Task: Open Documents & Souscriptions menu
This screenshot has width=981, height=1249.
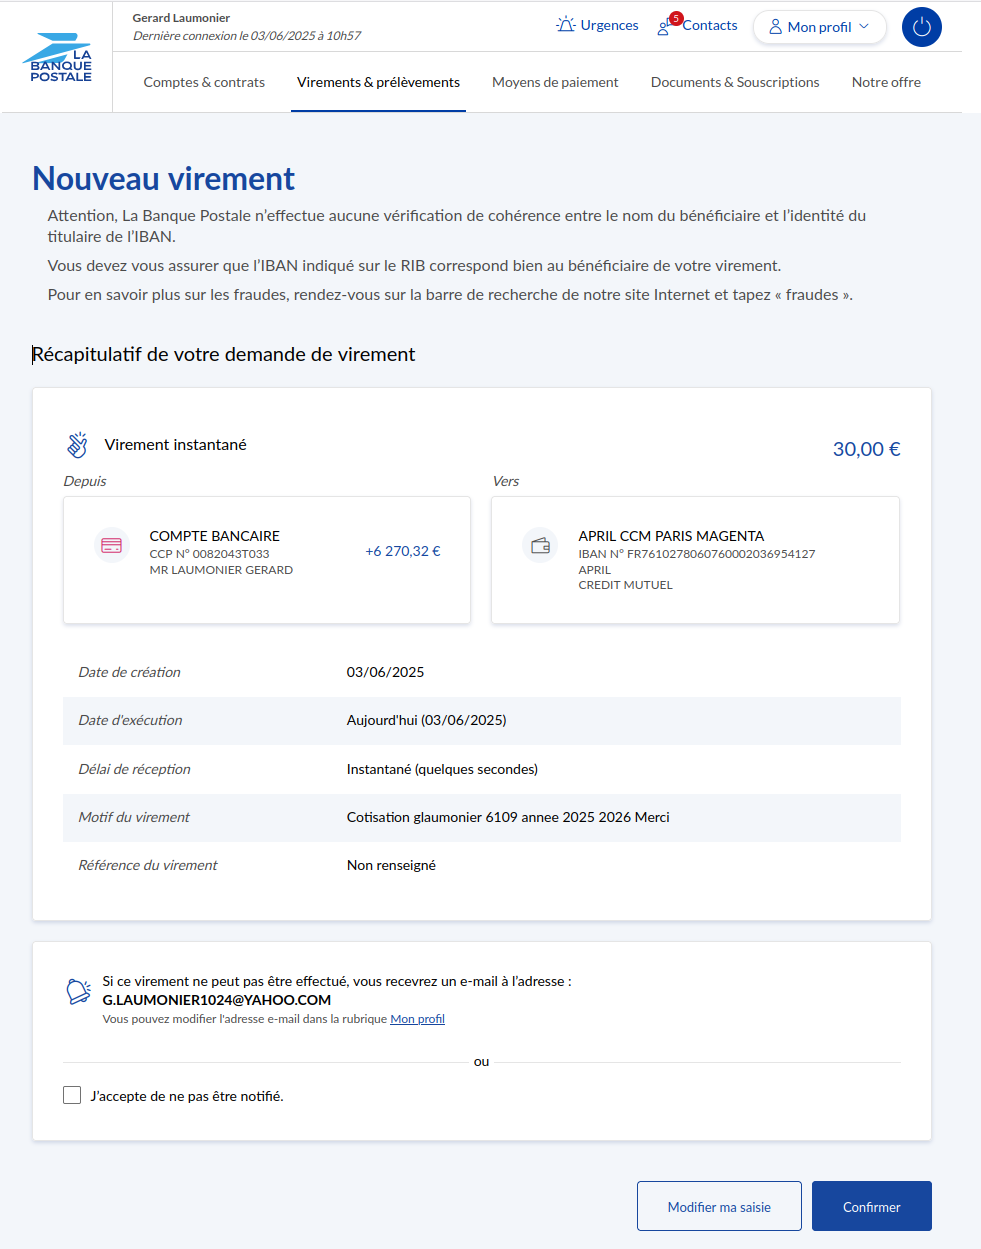Action: click(735, 82)
